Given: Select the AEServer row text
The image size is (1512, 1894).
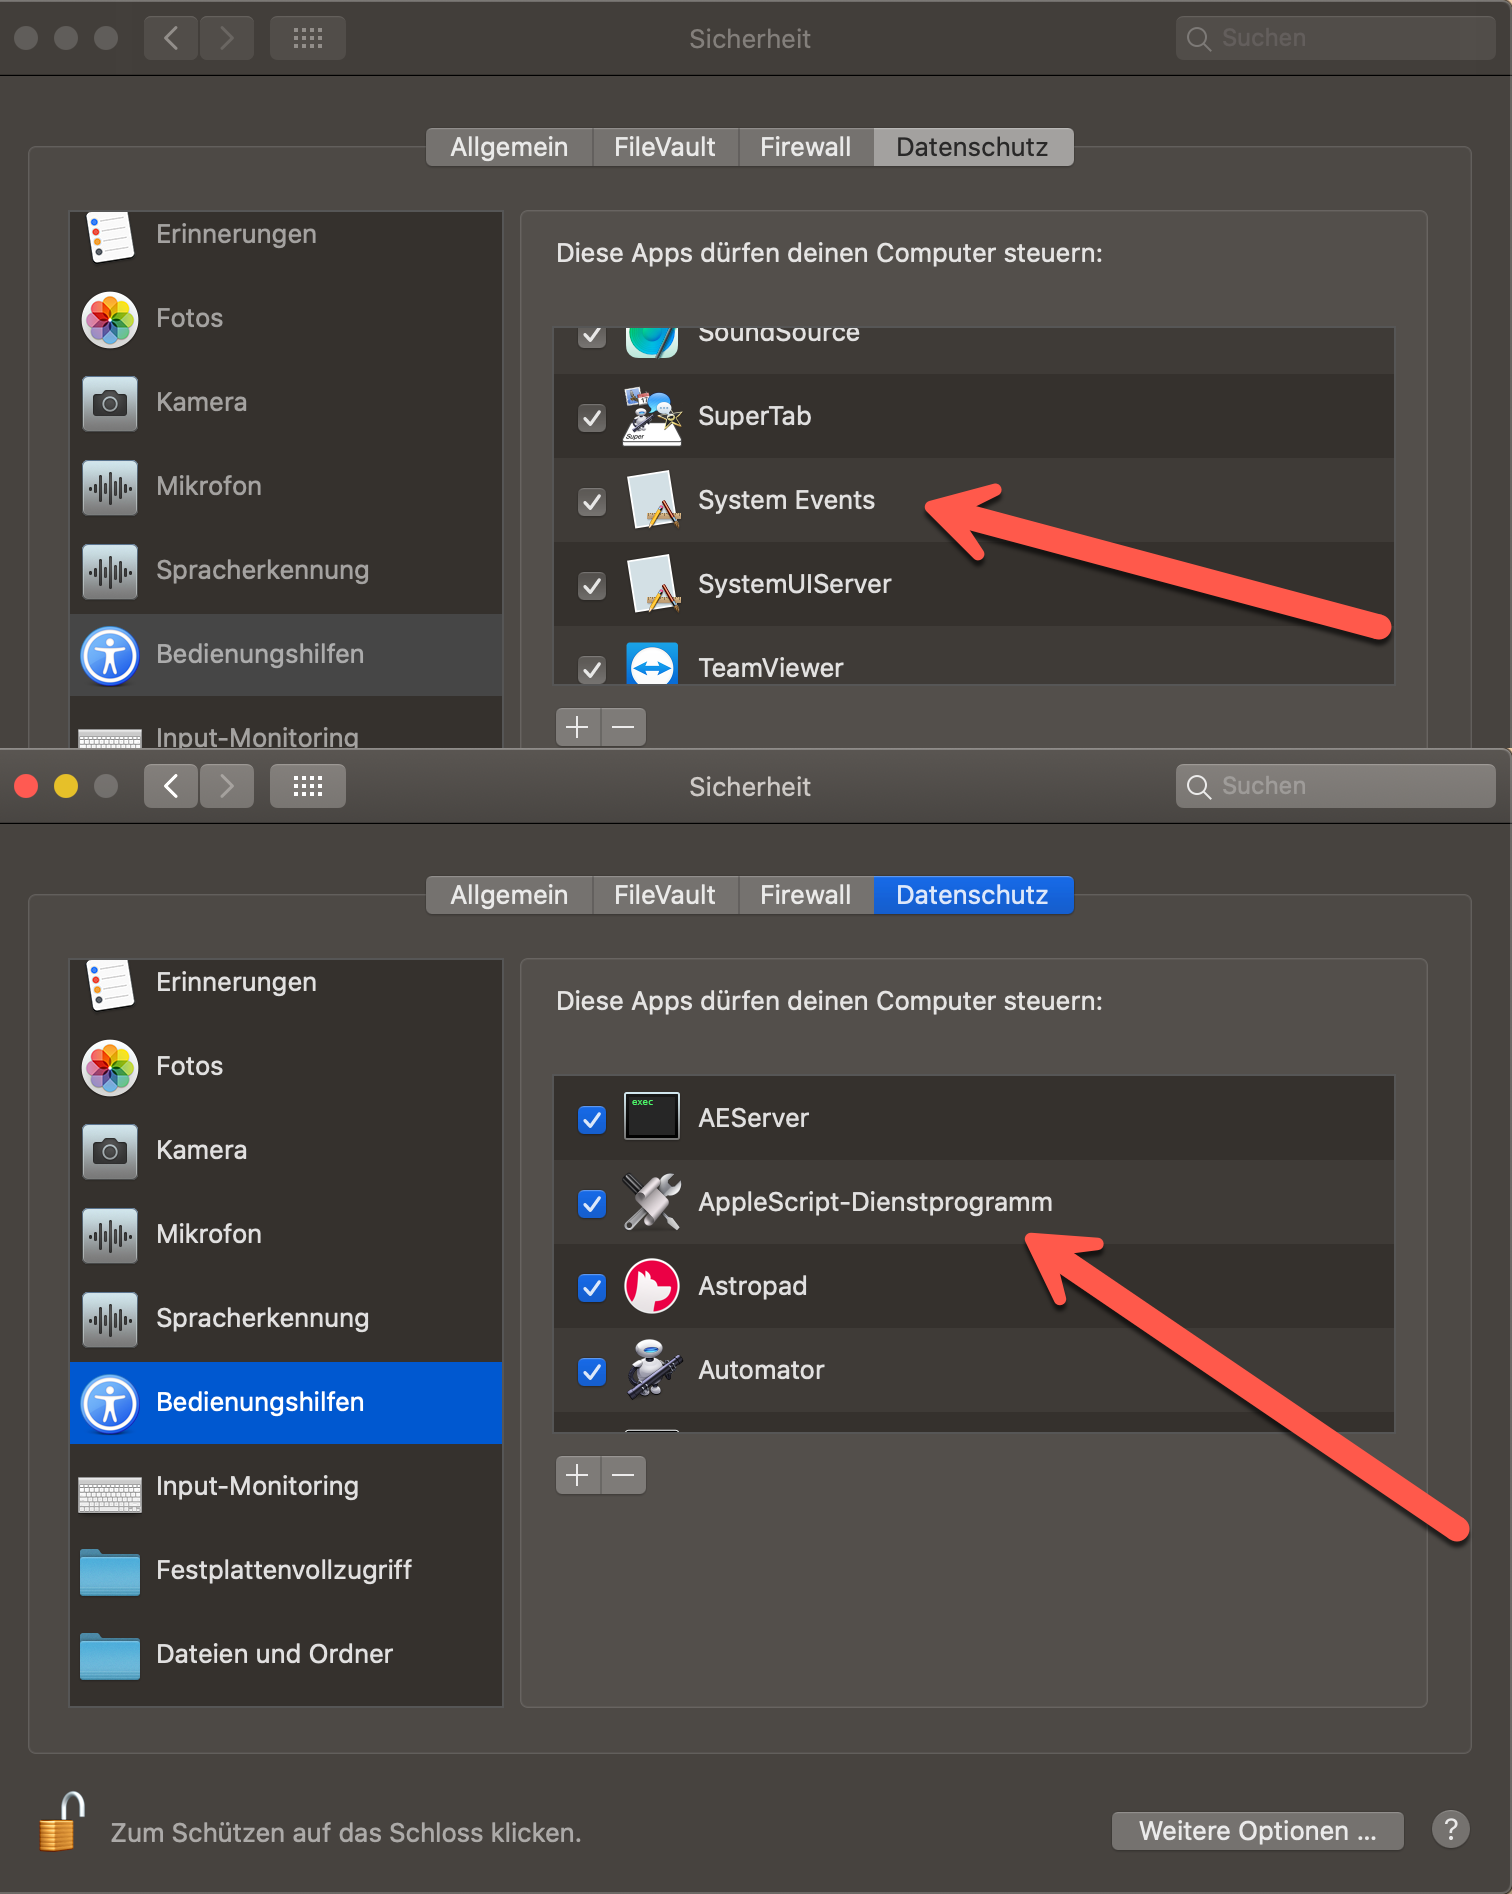Looking at the screenshot, I should point(753,1118).
